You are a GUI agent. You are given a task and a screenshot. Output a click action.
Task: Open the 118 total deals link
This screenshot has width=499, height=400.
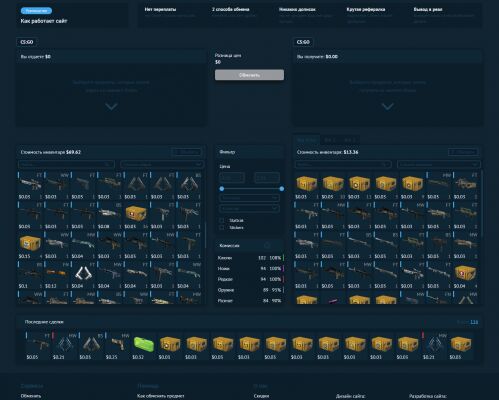[x=474, y=322]
